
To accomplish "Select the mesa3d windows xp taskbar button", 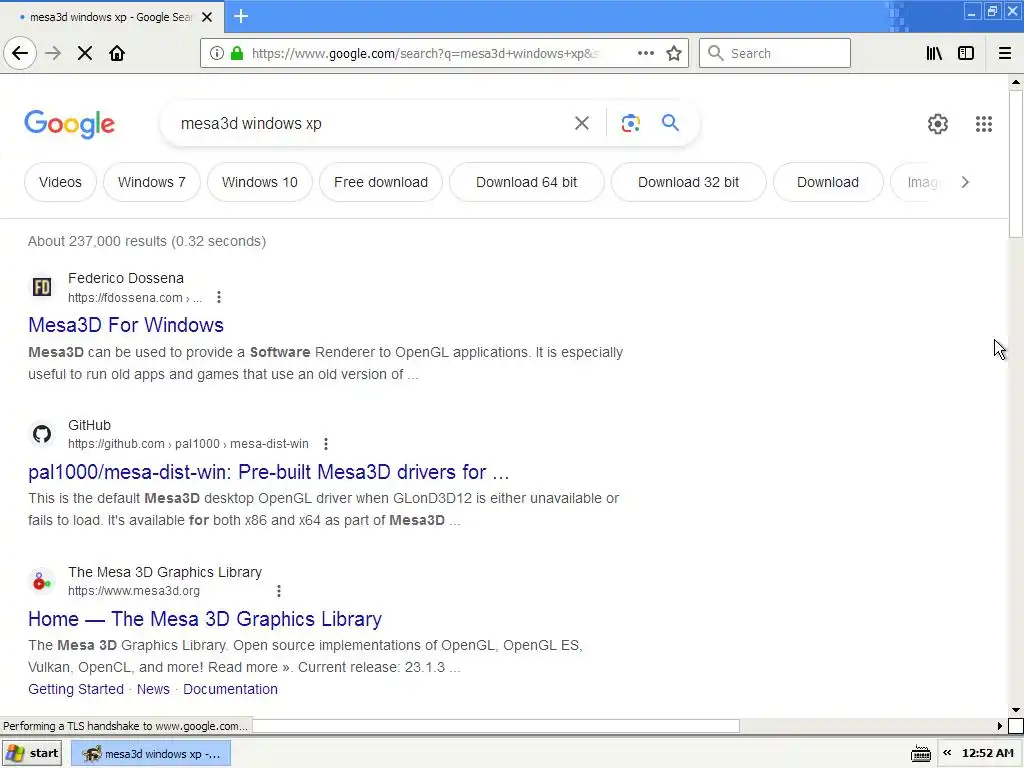I will tap(151, 754).
